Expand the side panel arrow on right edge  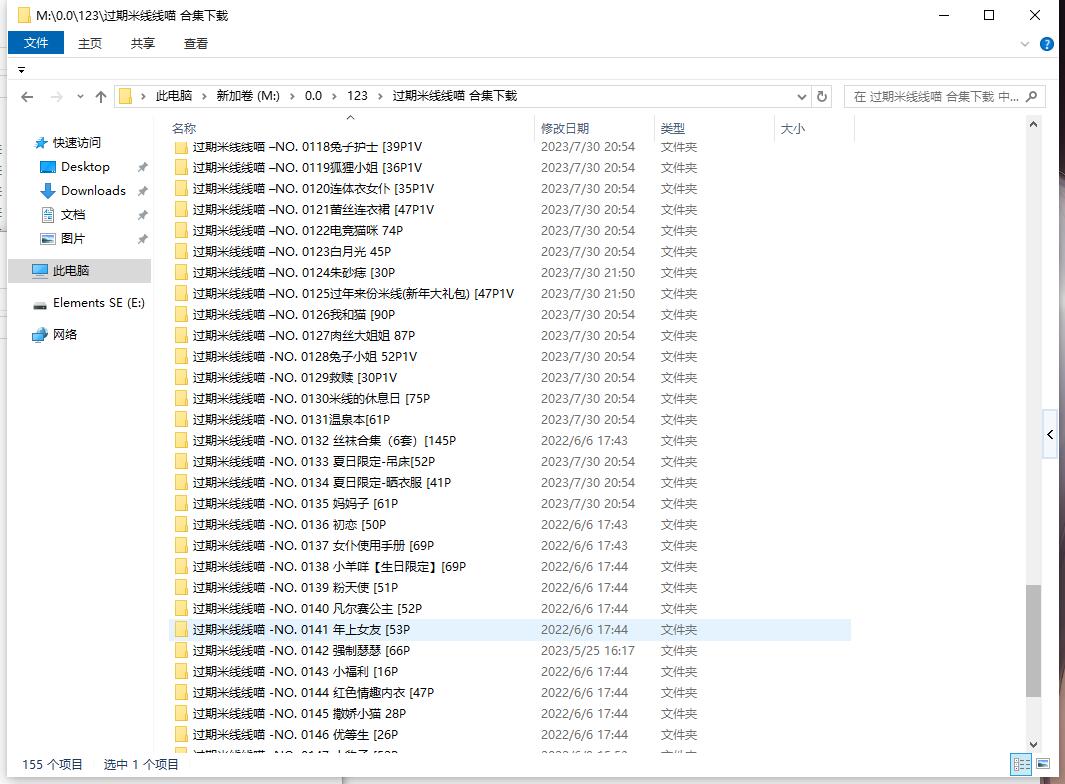pos(1050,435)
